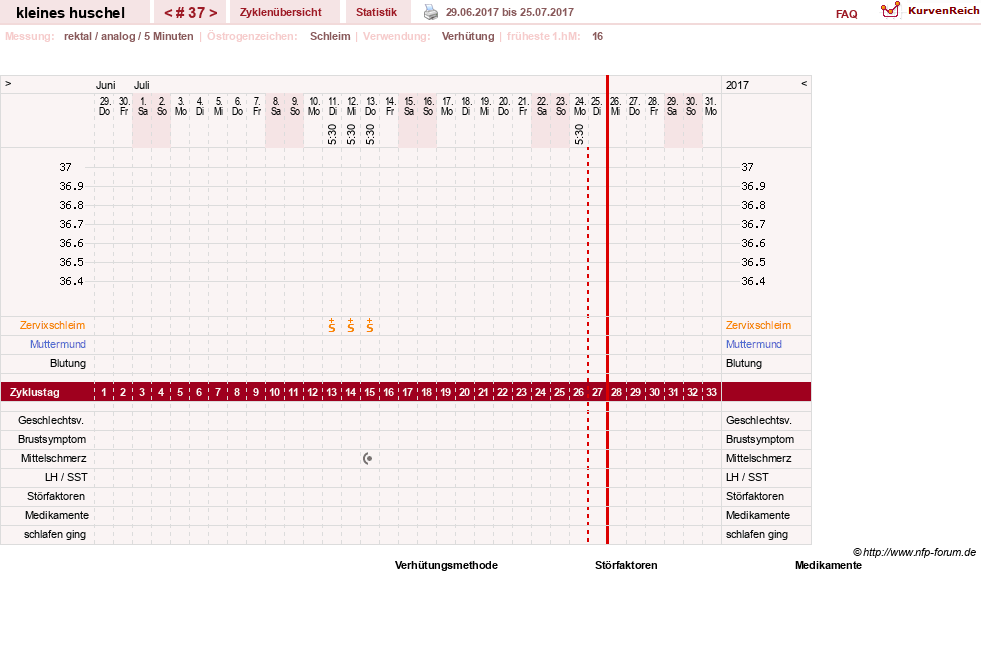The width and height of the screenshot is (981, 664).
Task: Open the Statistik tab
Action: [x=376, y=12]
